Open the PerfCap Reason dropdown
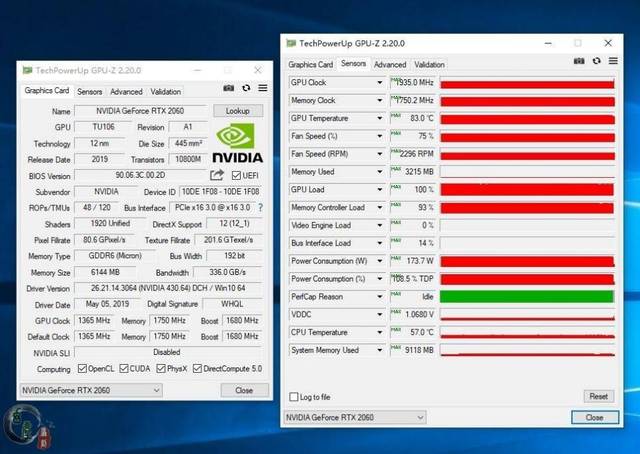 (380, 297)
